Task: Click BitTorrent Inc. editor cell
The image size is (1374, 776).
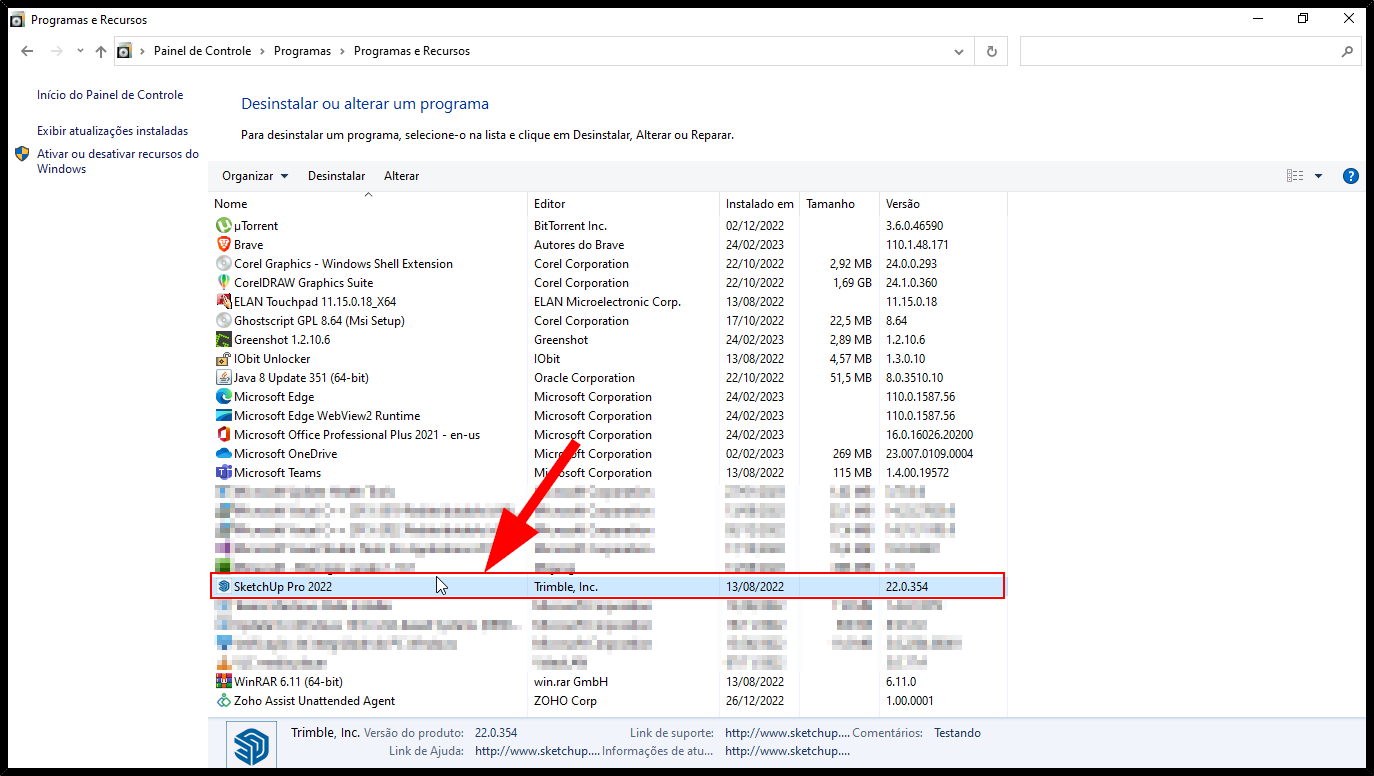Action: 570,226
